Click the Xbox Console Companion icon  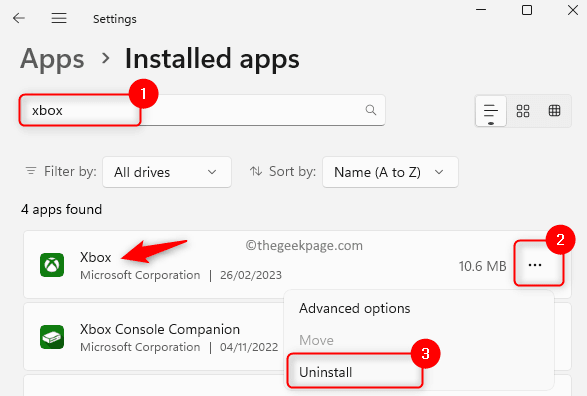pyautogui.click(x=52, y=337)
